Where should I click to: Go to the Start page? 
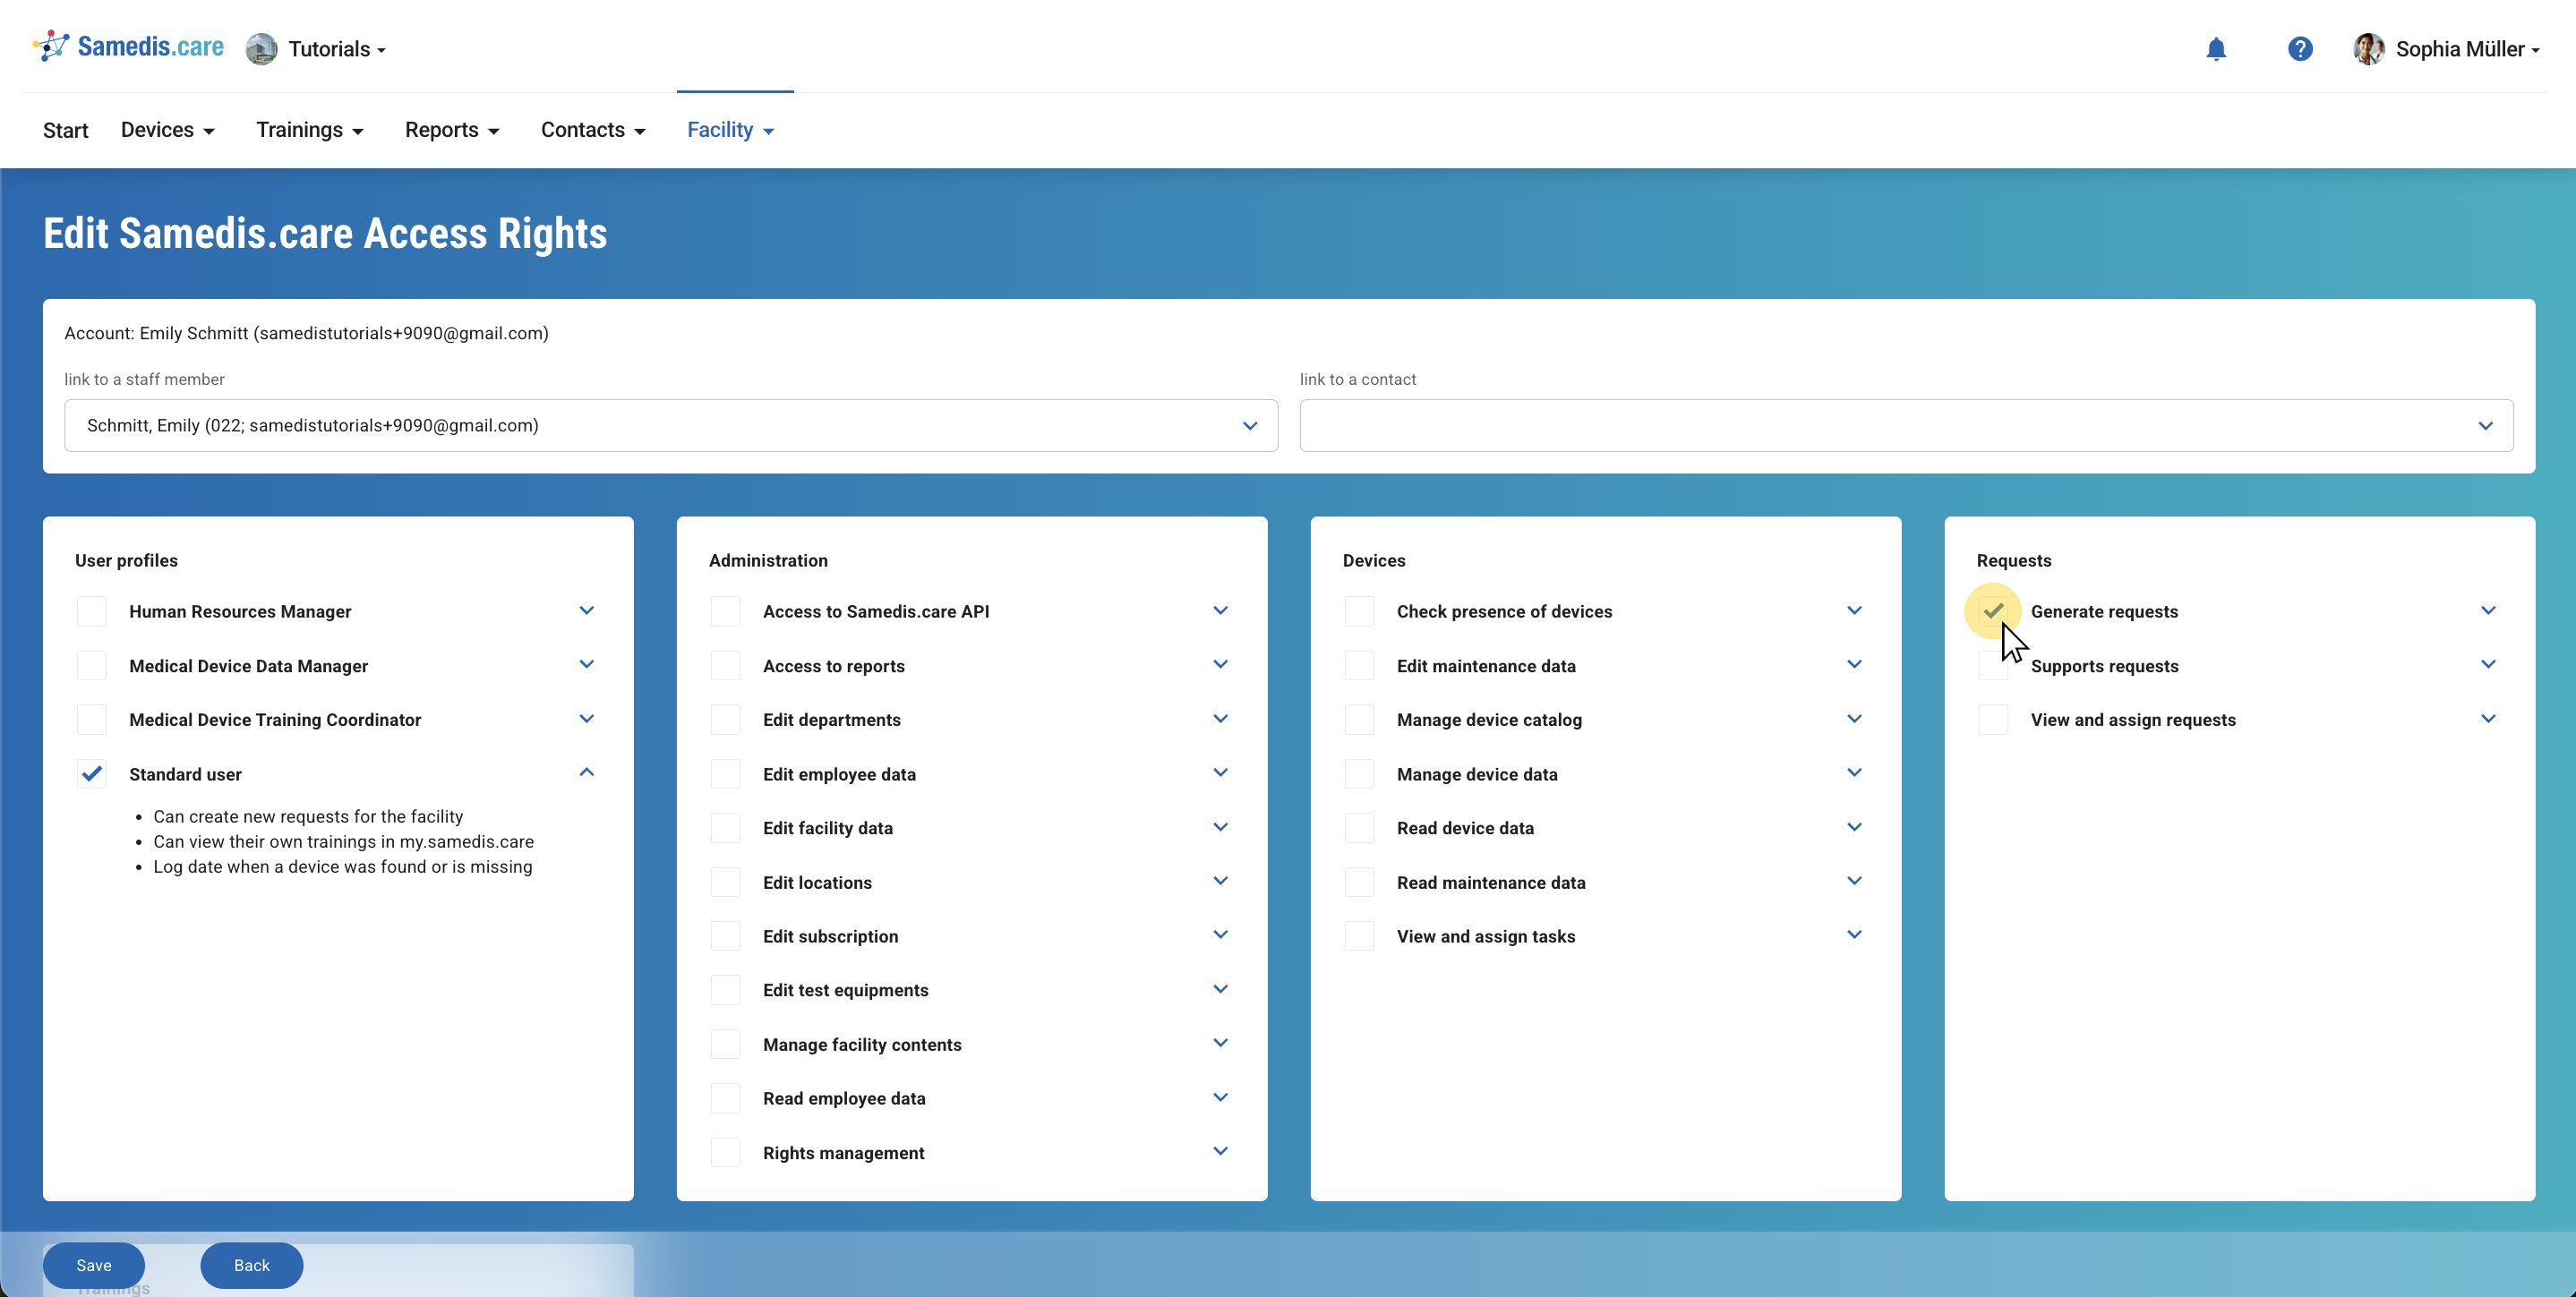coord(66,130)
